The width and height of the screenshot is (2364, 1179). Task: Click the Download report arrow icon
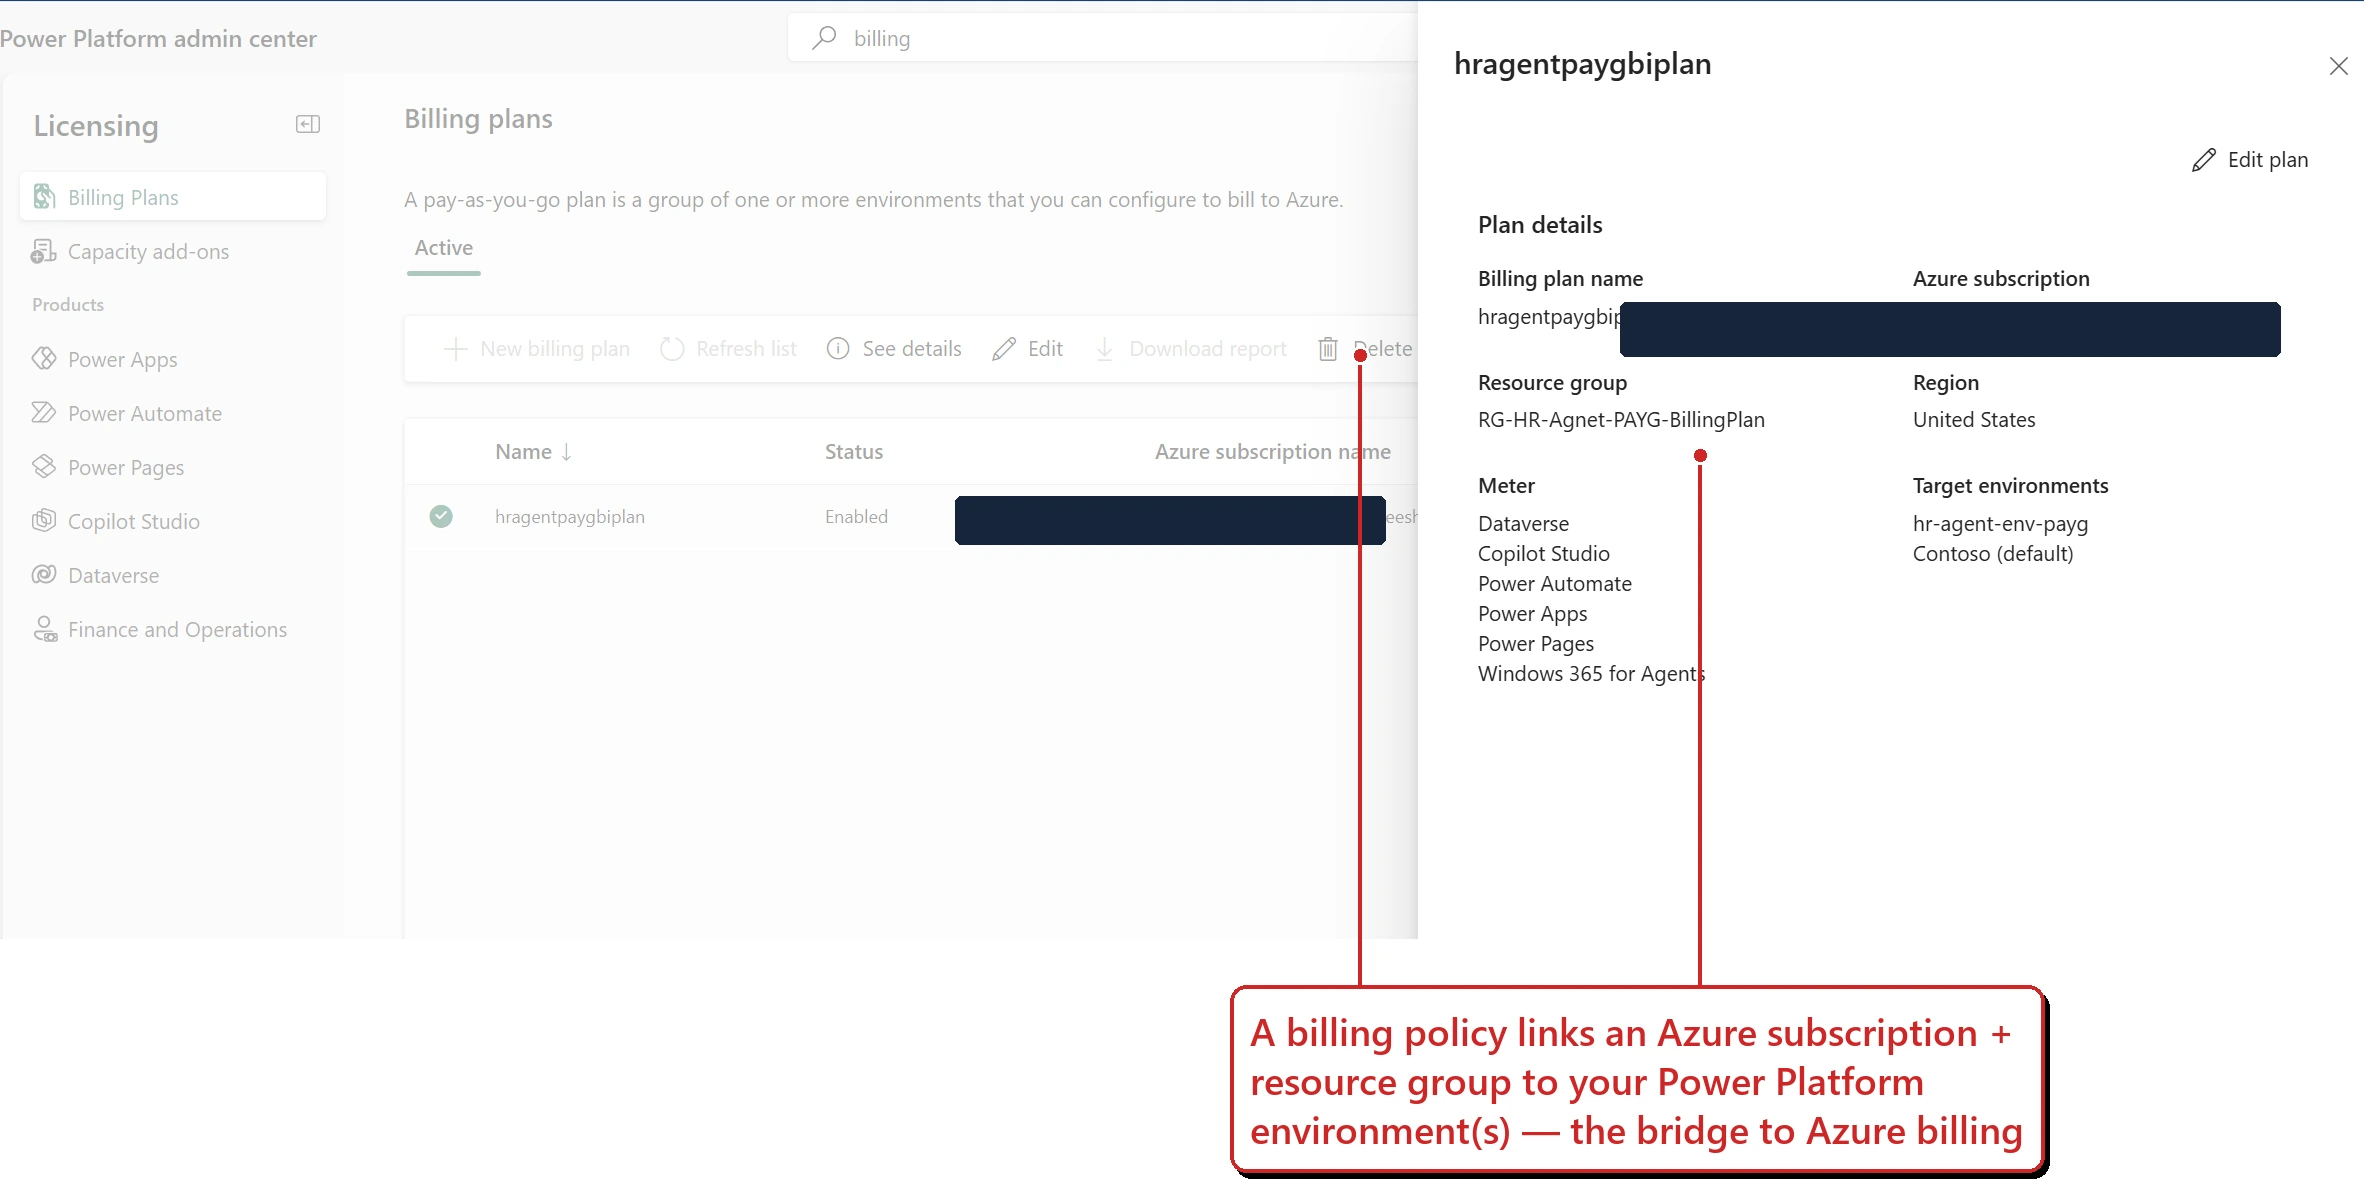pyautogui.click(x=1105, y=349)
